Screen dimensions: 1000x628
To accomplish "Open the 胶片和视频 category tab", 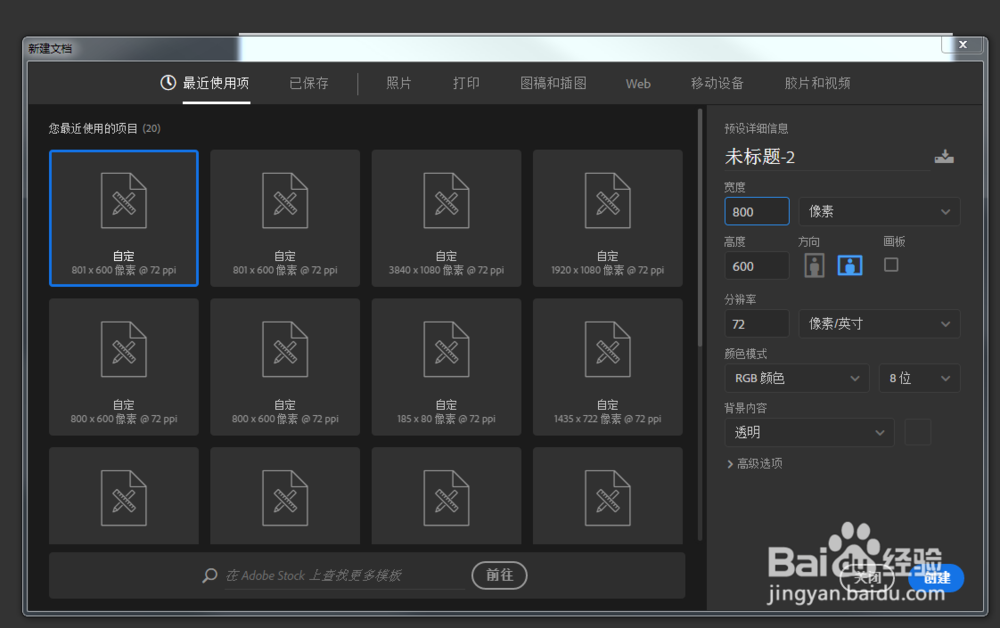I will [x=819, y=83].
